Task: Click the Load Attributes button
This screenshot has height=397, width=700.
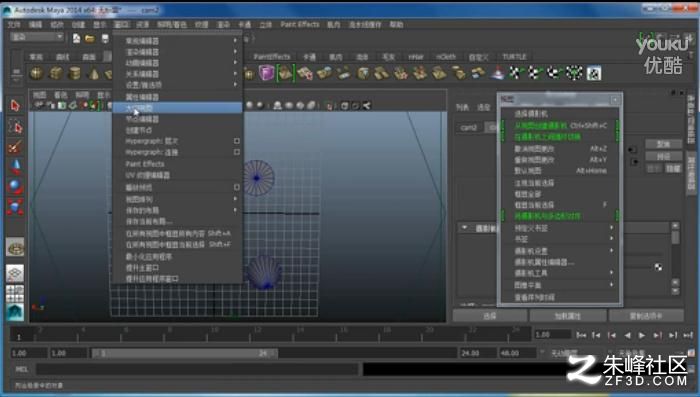Action: pyautogui.click(x=567, y=316)
